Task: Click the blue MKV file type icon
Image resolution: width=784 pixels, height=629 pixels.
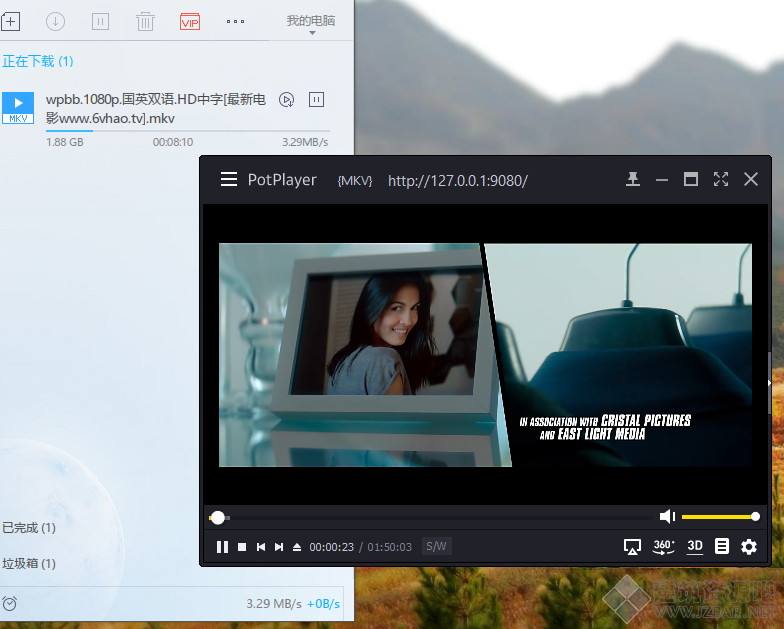Action: coord(18,108)
